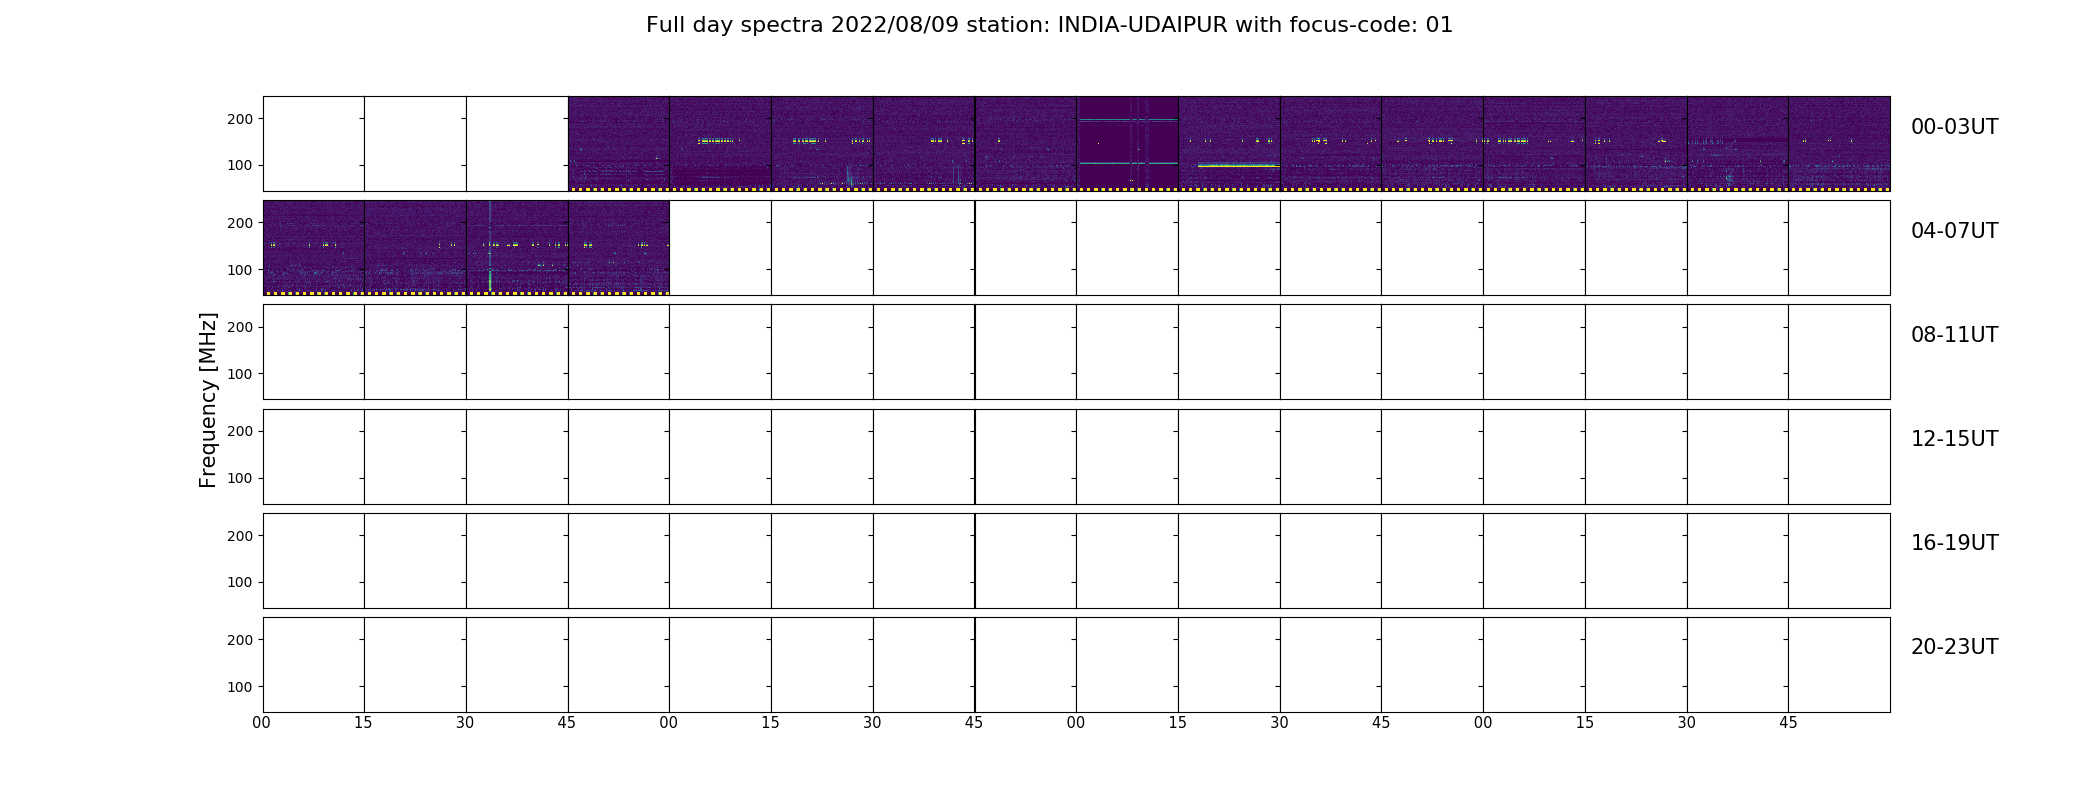Click the 100 tick label of 08-11UT row
This screenshot has height=800, width=2100.
pyautogui.click(x=240, y=374)
